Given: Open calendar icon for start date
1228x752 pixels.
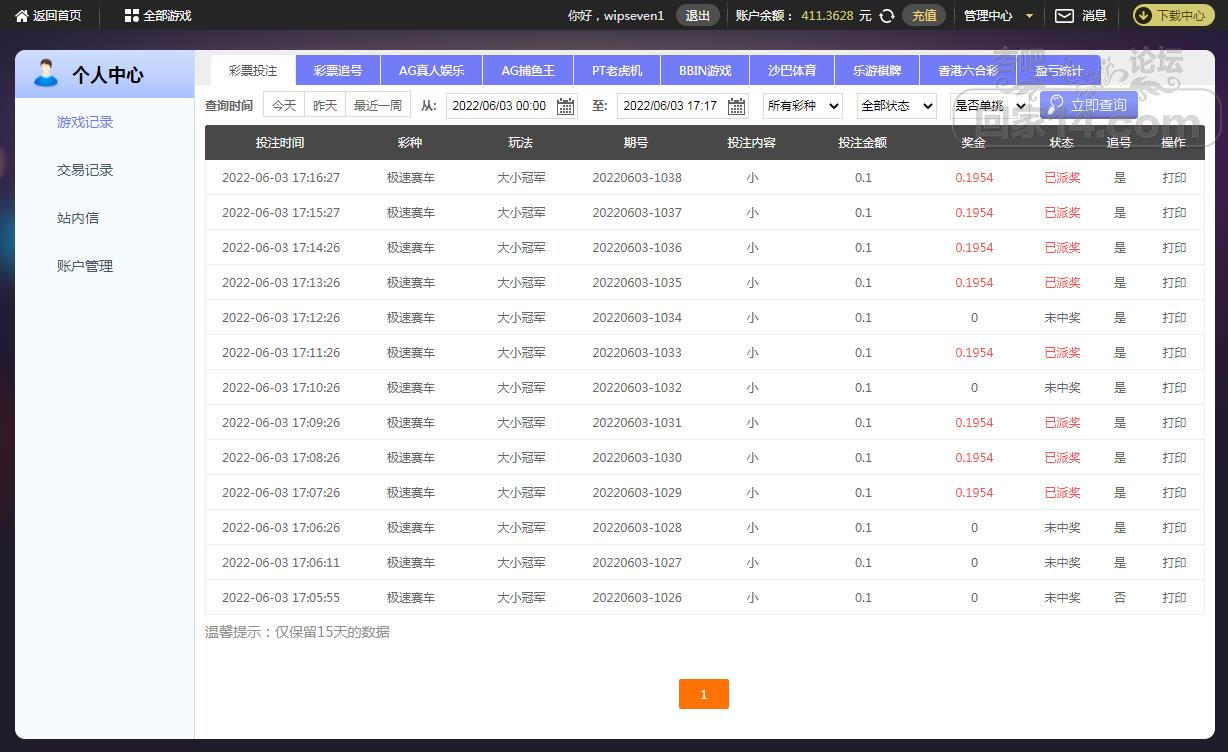Looking at the screenshot, I should point(566,106).
